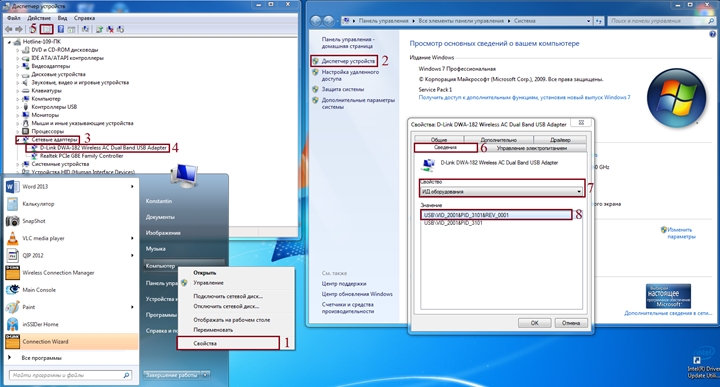Expand the Процессоры device category
This screenshot has height=387, width=720.
[17, 131]
